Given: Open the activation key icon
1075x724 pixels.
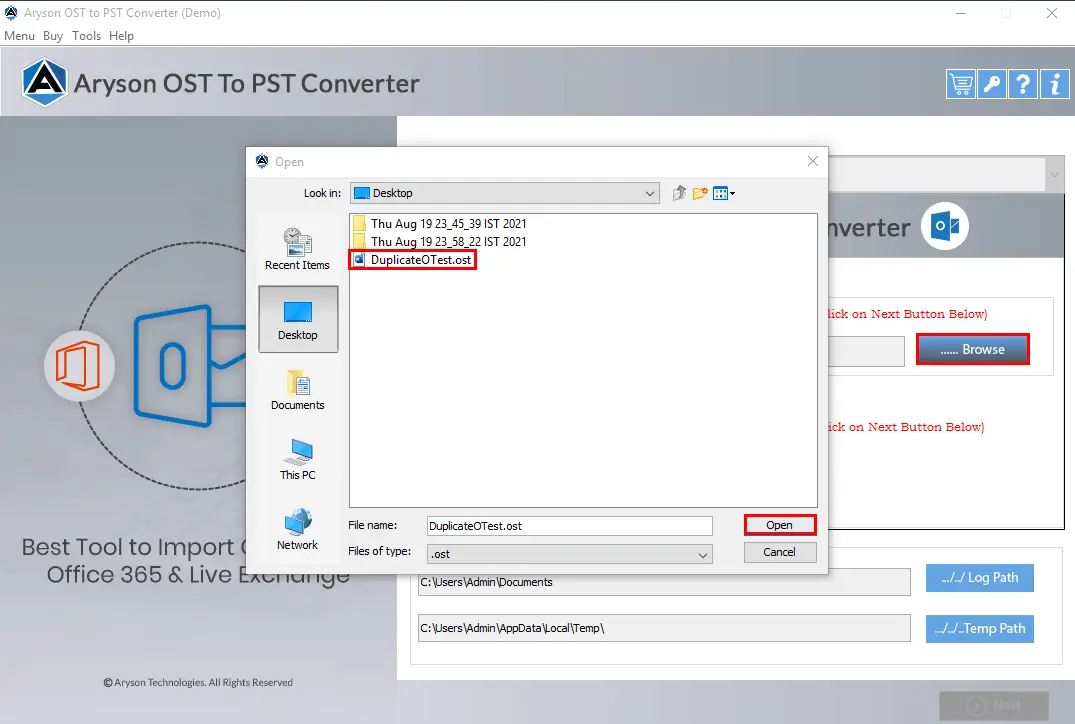Looking at the screenshot, I should coord(991,84).
